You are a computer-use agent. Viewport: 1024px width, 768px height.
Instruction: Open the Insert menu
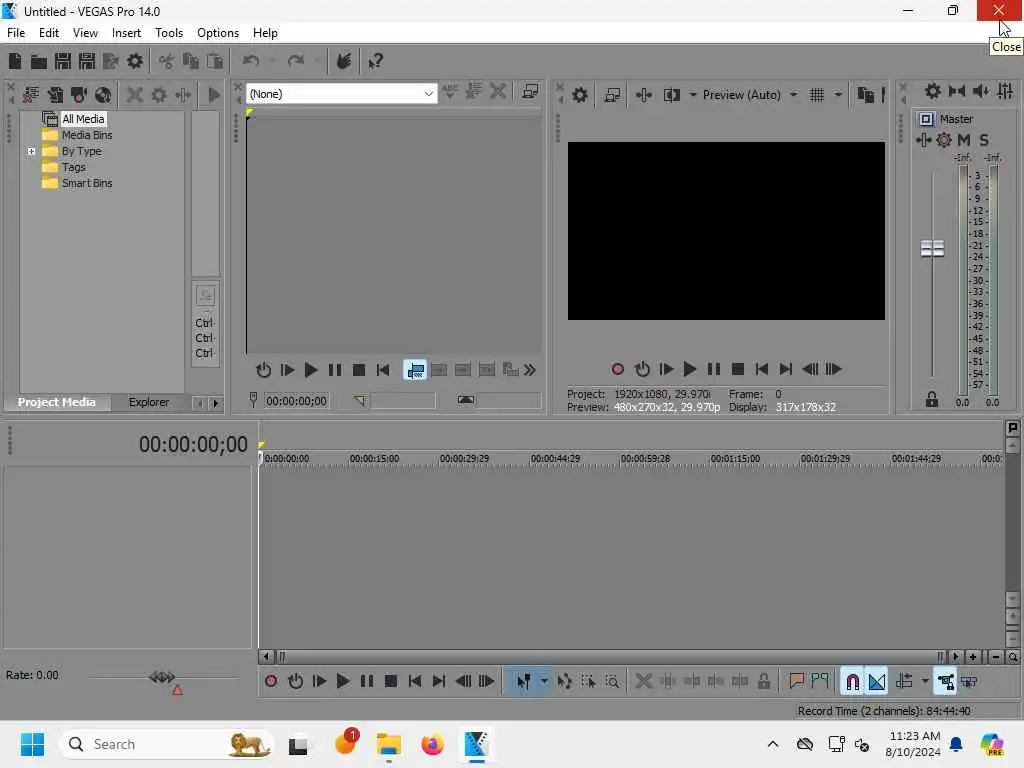click(126, 33)
